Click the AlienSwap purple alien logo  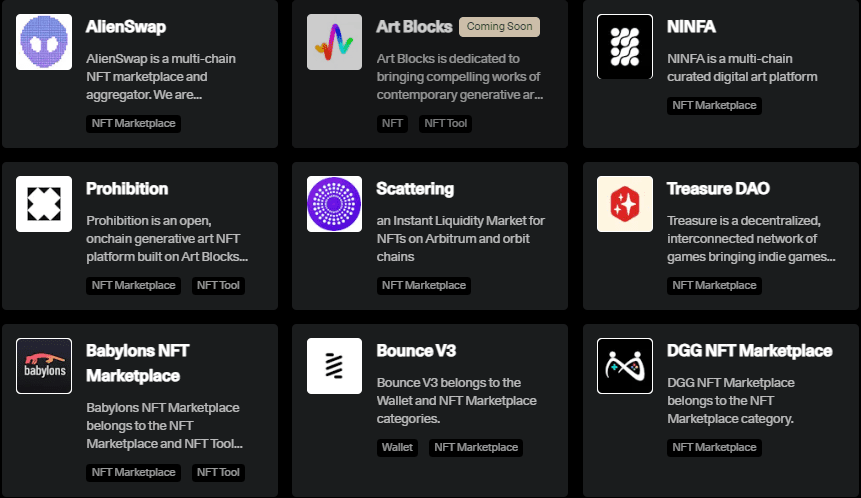[x=44, y=42]
